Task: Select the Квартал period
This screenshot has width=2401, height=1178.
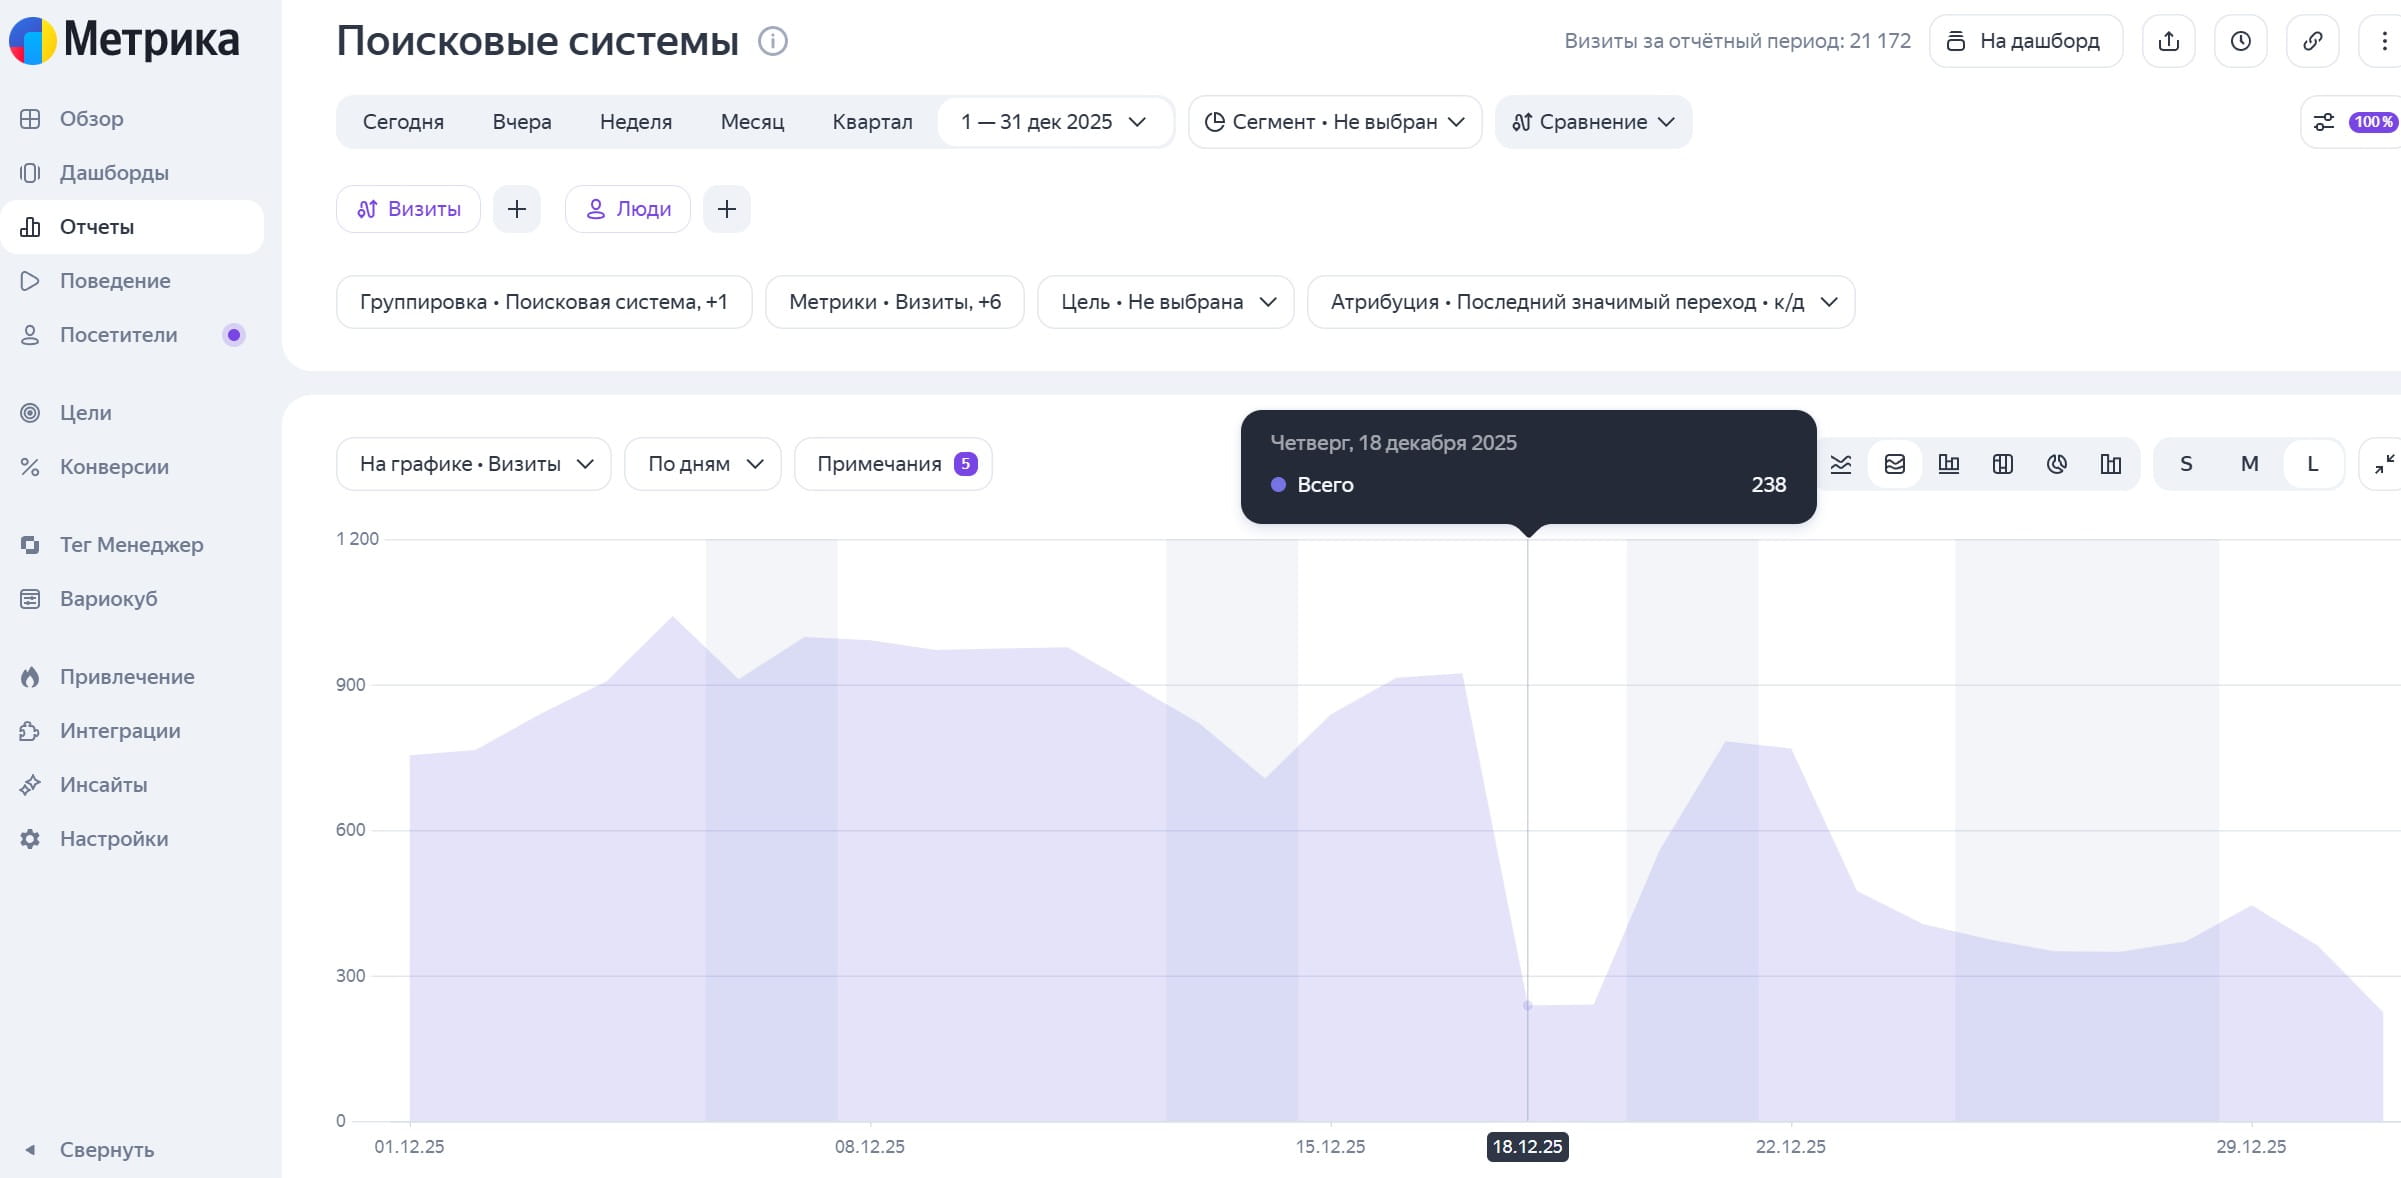Action: (872, 122)
